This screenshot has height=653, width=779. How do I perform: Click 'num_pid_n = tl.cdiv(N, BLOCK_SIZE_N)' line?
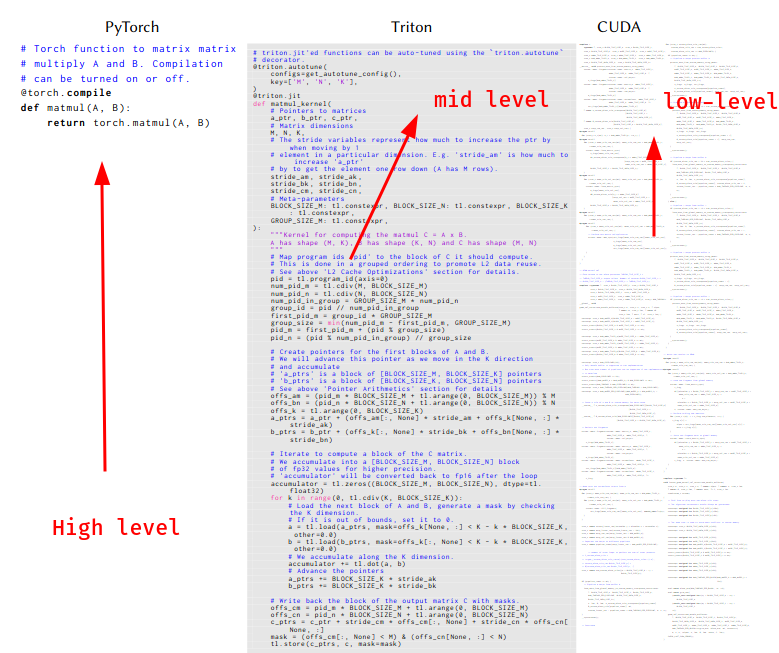coord(349,293)
